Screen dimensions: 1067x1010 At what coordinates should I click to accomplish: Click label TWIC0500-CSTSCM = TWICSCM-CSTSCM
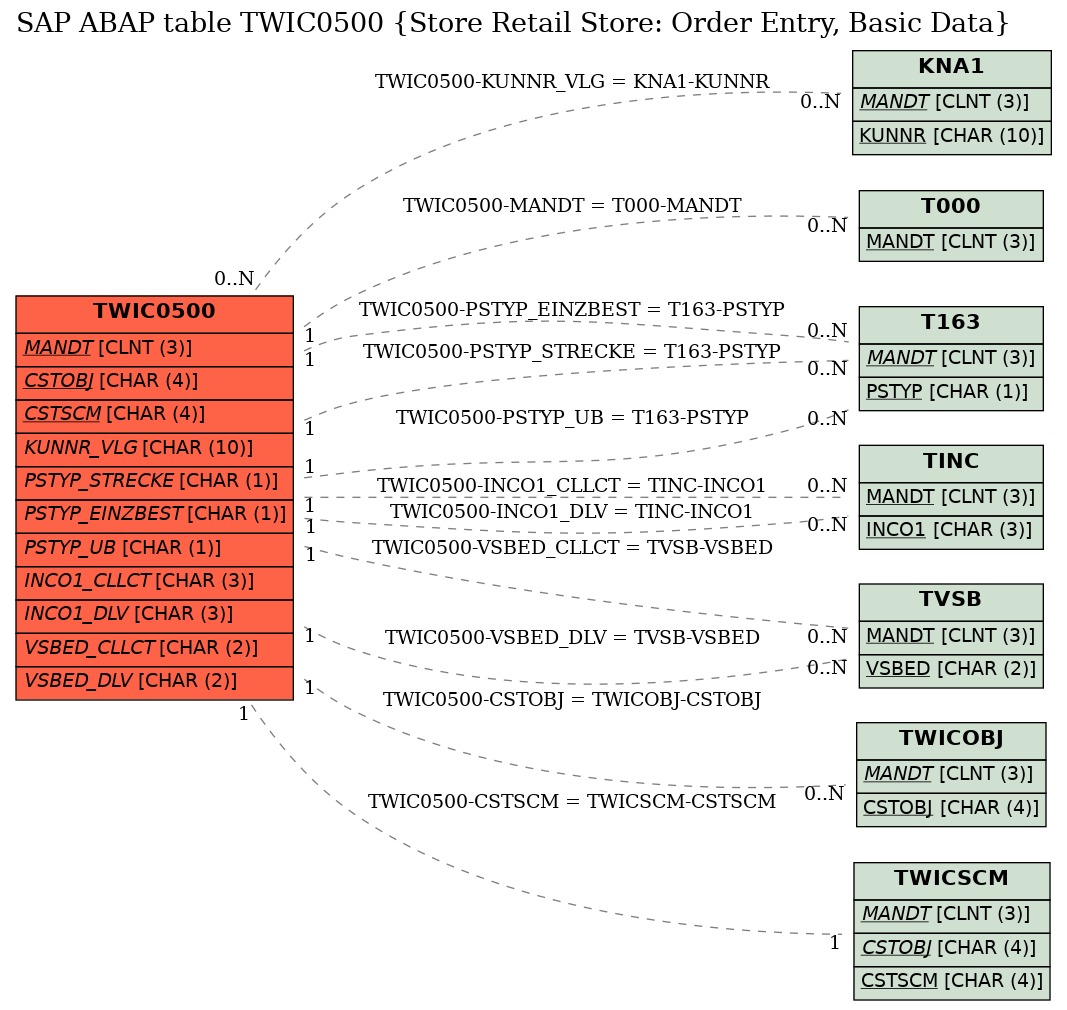click(572, 802)
